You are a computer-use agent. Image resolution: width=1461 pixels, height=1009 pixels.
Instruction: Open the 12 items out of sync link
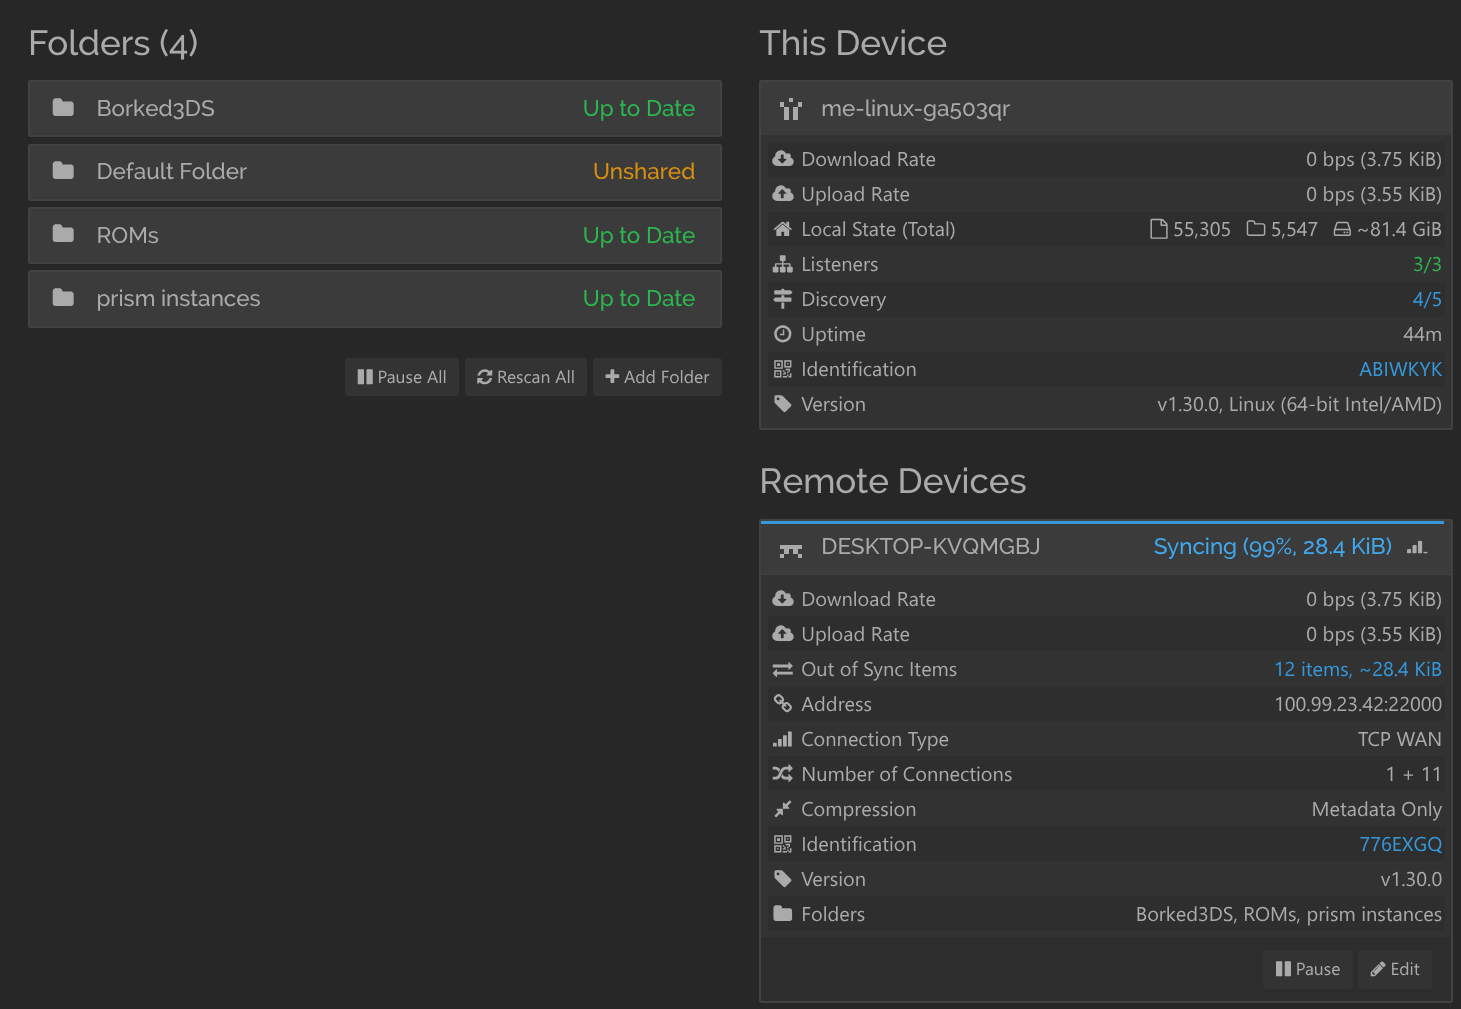pyautogui.click(x=1358, y=669)
